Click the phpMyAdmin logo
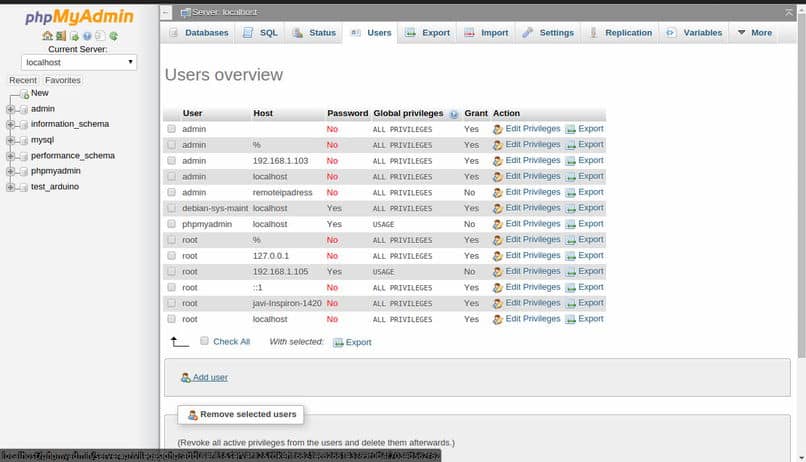 79,17
